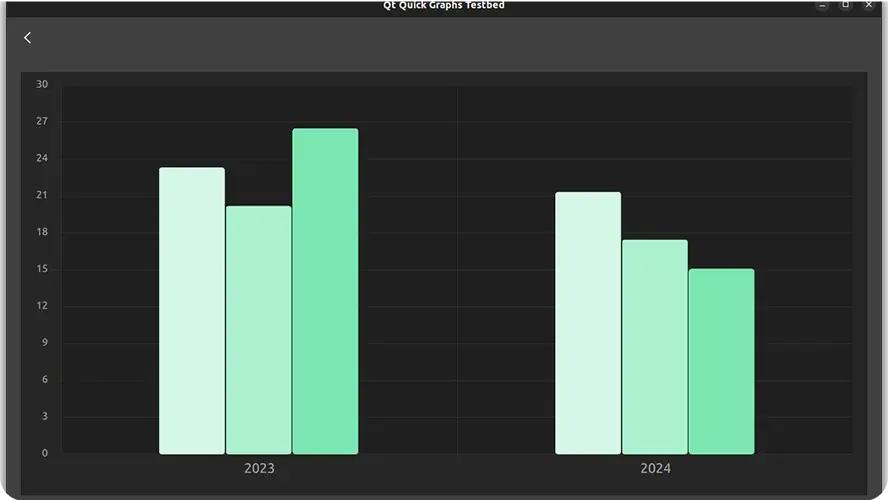This screenshot has height=500, width=888.
Task: Select the first lightest bar in 2024
Action: coord(588,323)
